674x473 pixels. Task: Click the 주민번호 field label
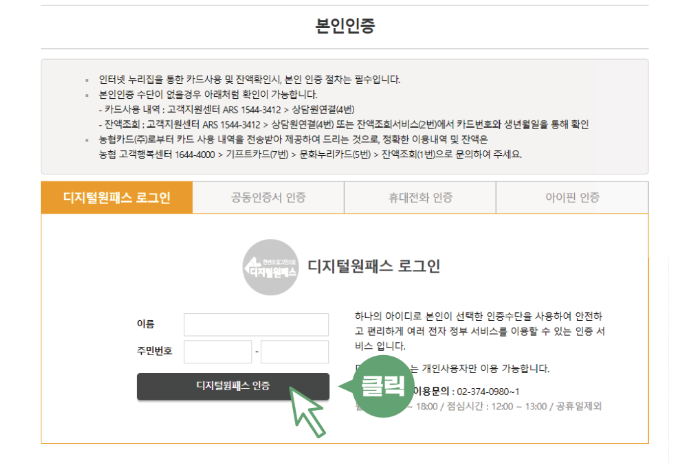154,351
